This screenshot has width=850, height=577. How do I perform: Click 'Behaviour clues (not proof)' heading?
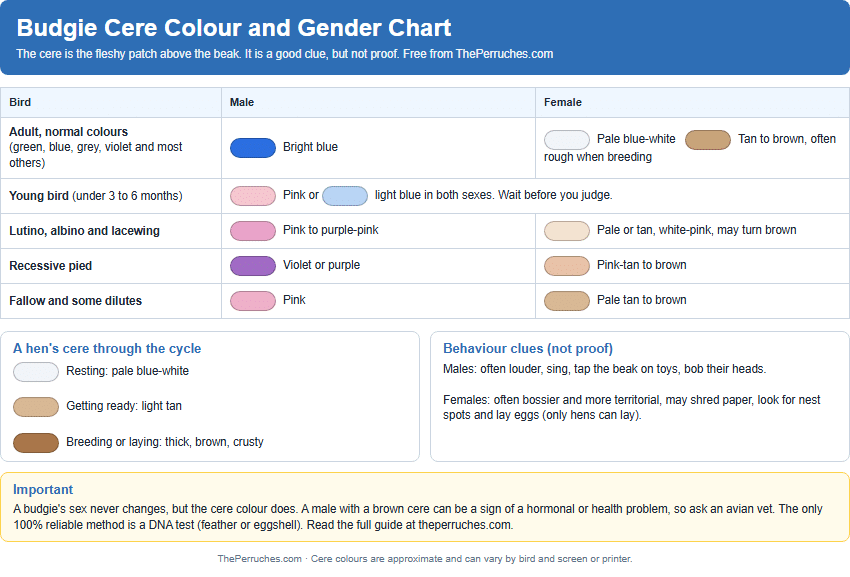pyautogui.click(x=528, y=348)
